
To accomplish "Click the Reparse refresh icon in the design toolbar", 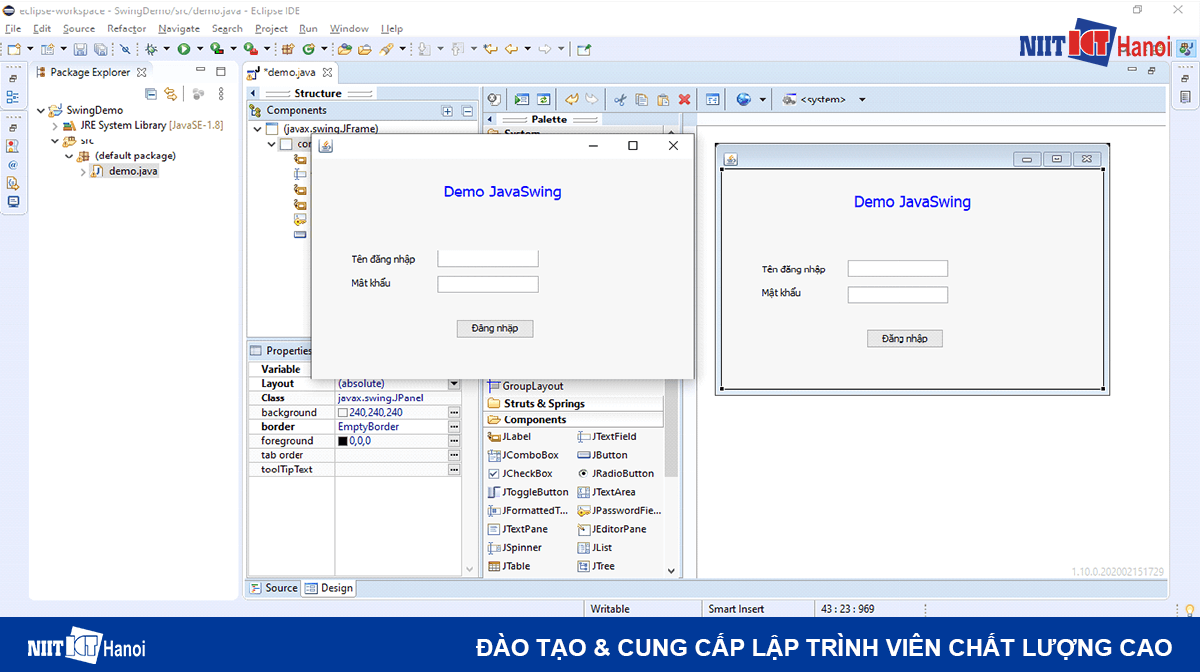I will coord(543,98).
